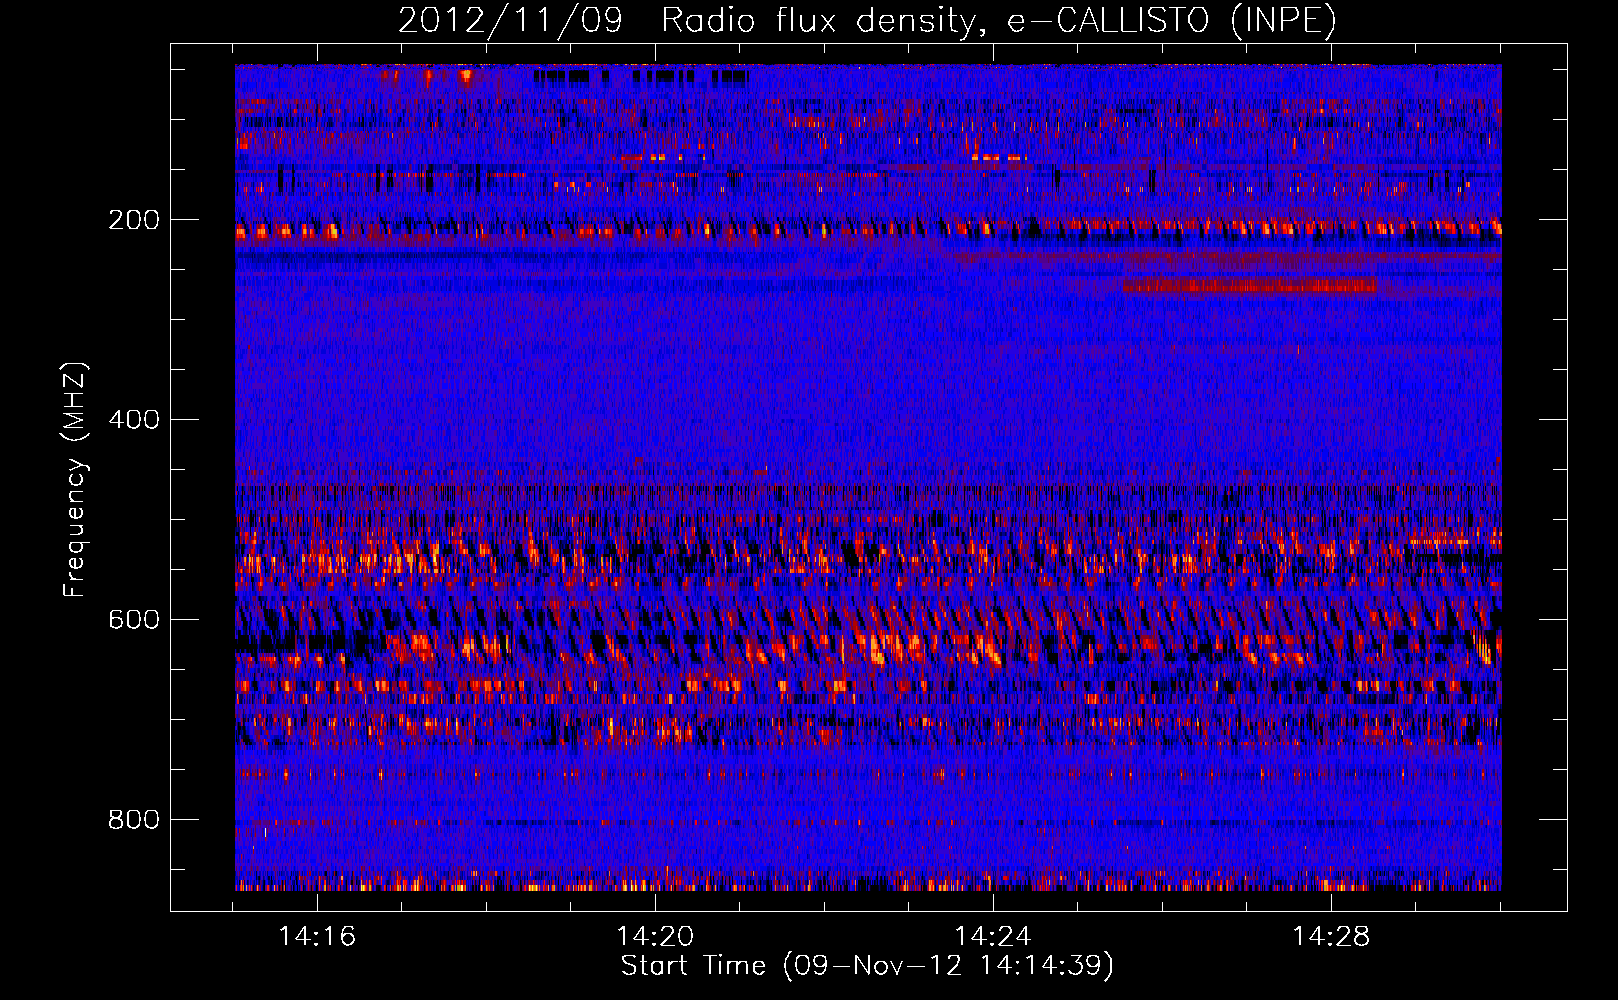The image size is (1618, 1000).
Task: Click the '14:20' time axis label
Action: (655, 937)
